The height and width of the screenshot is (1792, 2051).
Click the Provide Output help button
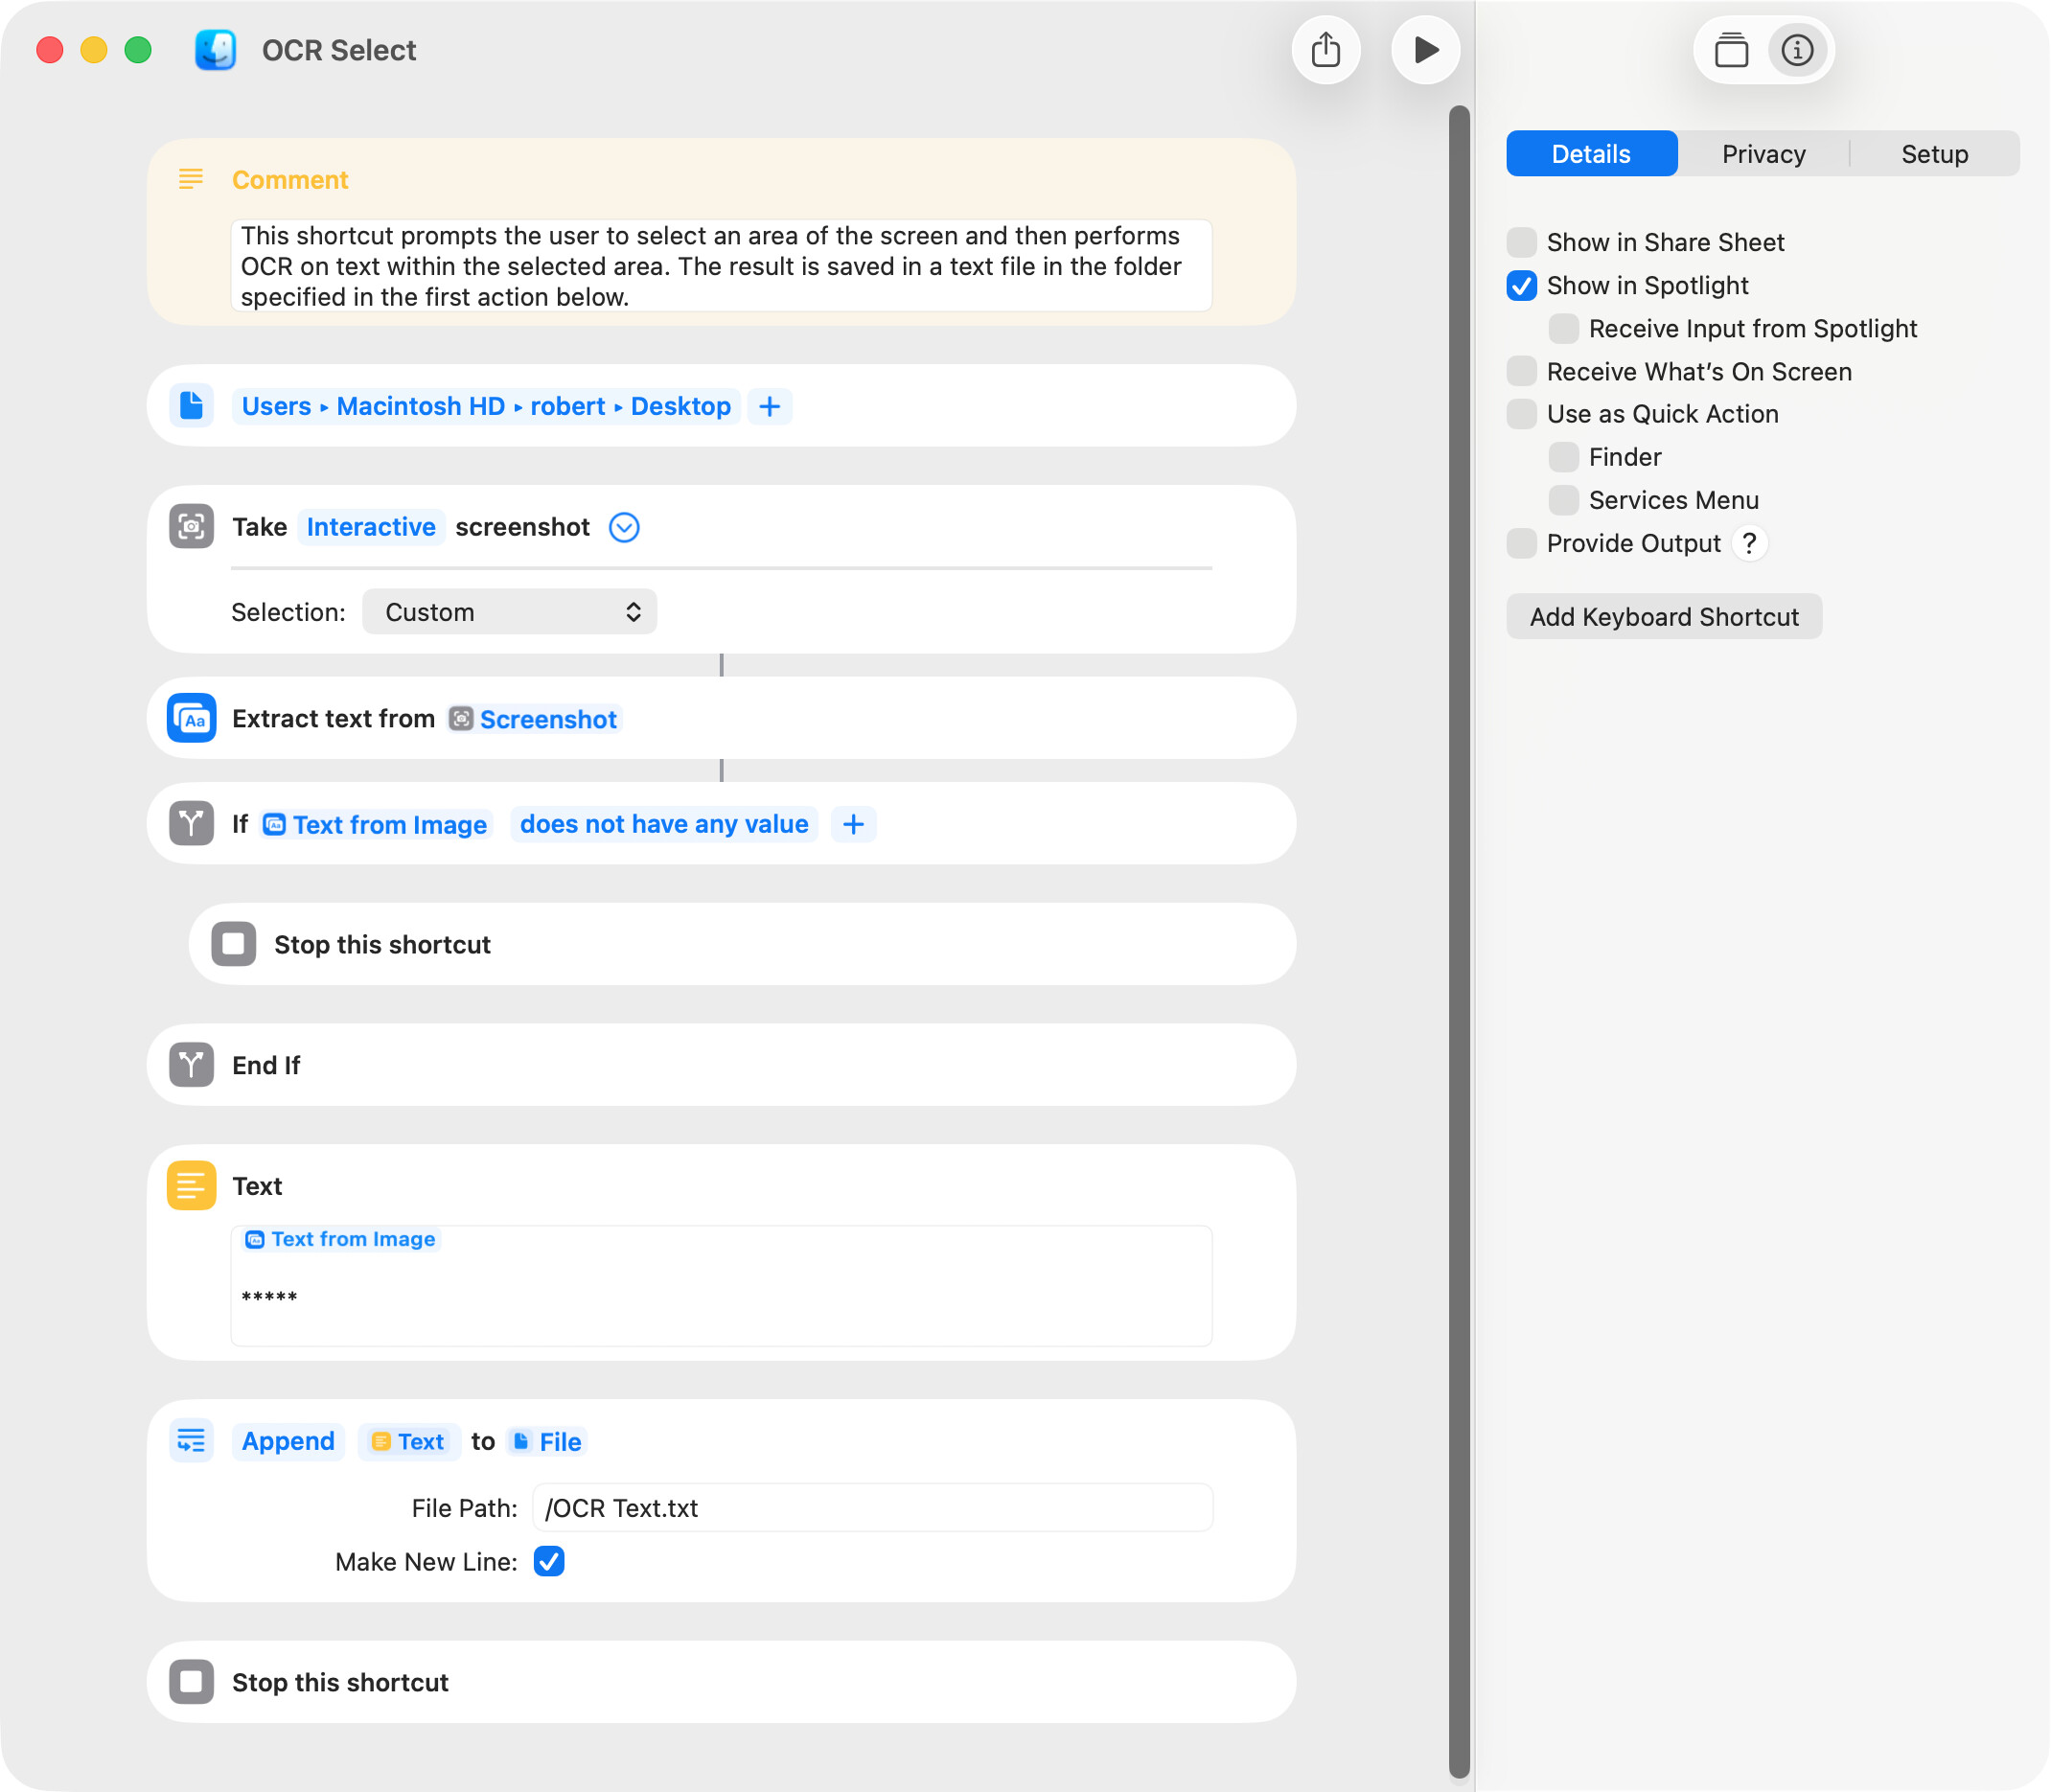(x=1749, y=543)
